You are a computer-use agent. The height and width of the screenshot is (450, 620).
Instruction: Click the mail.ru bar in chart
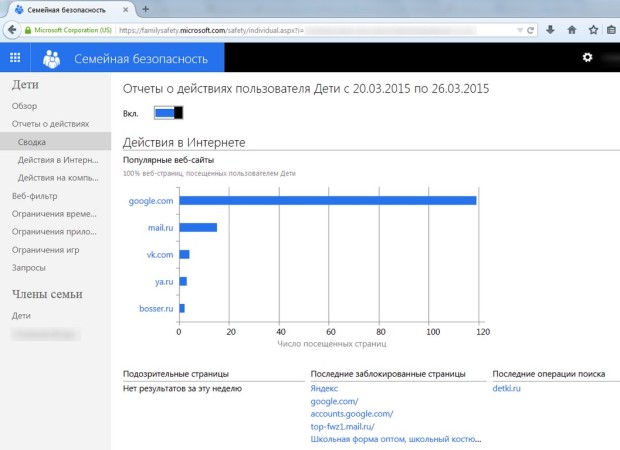click(x=198, y=227)
